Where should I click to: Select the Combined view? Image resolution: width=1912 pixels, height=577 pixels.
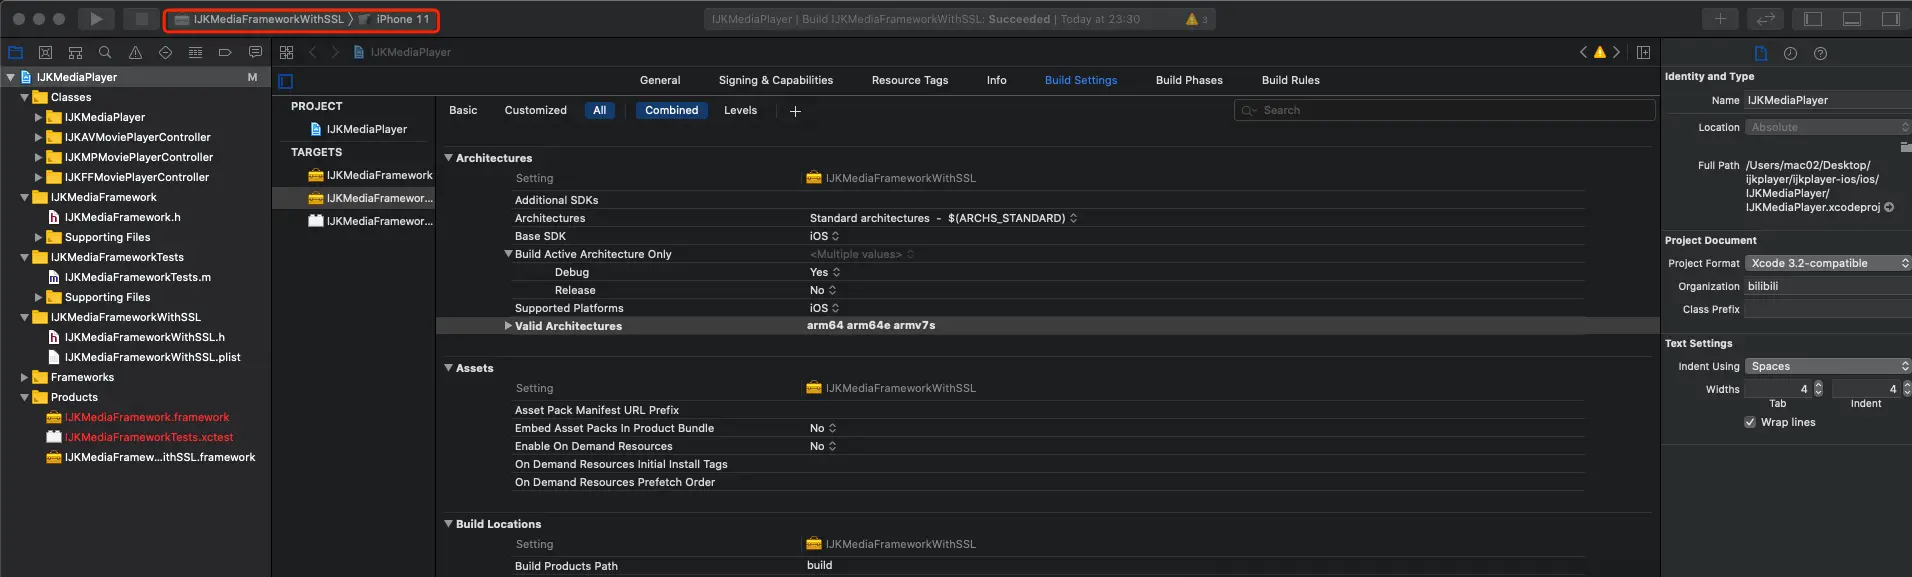[672, 110]
